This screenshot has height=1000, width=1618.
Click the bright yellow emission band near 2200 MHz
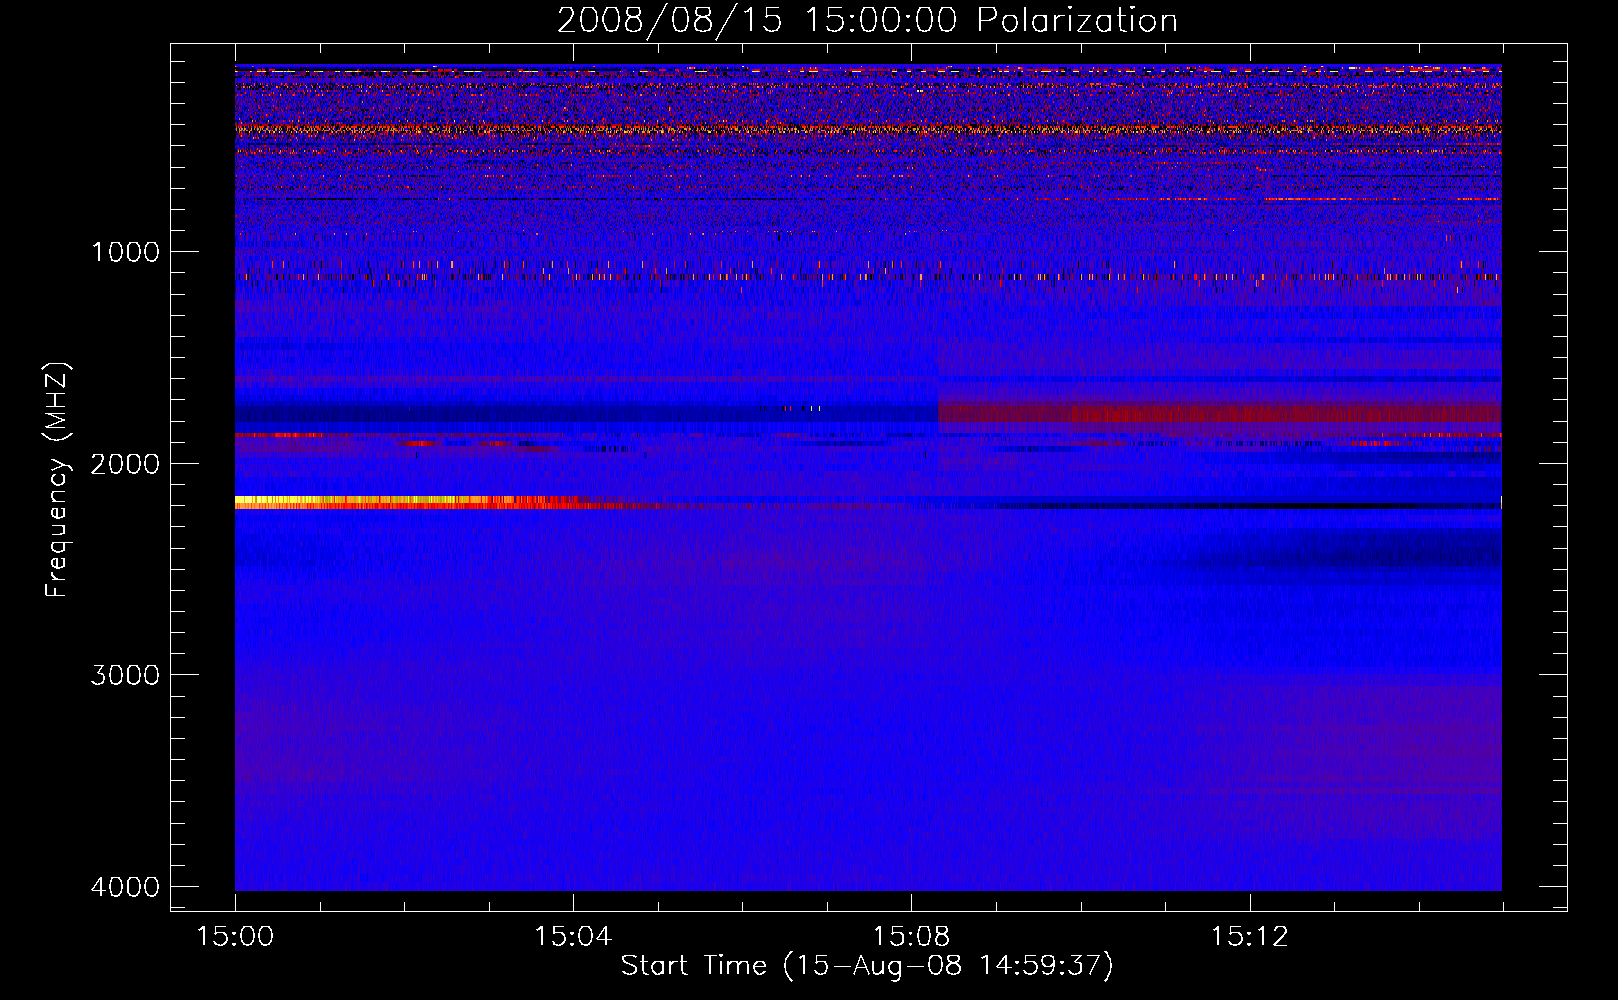point(405,503)
